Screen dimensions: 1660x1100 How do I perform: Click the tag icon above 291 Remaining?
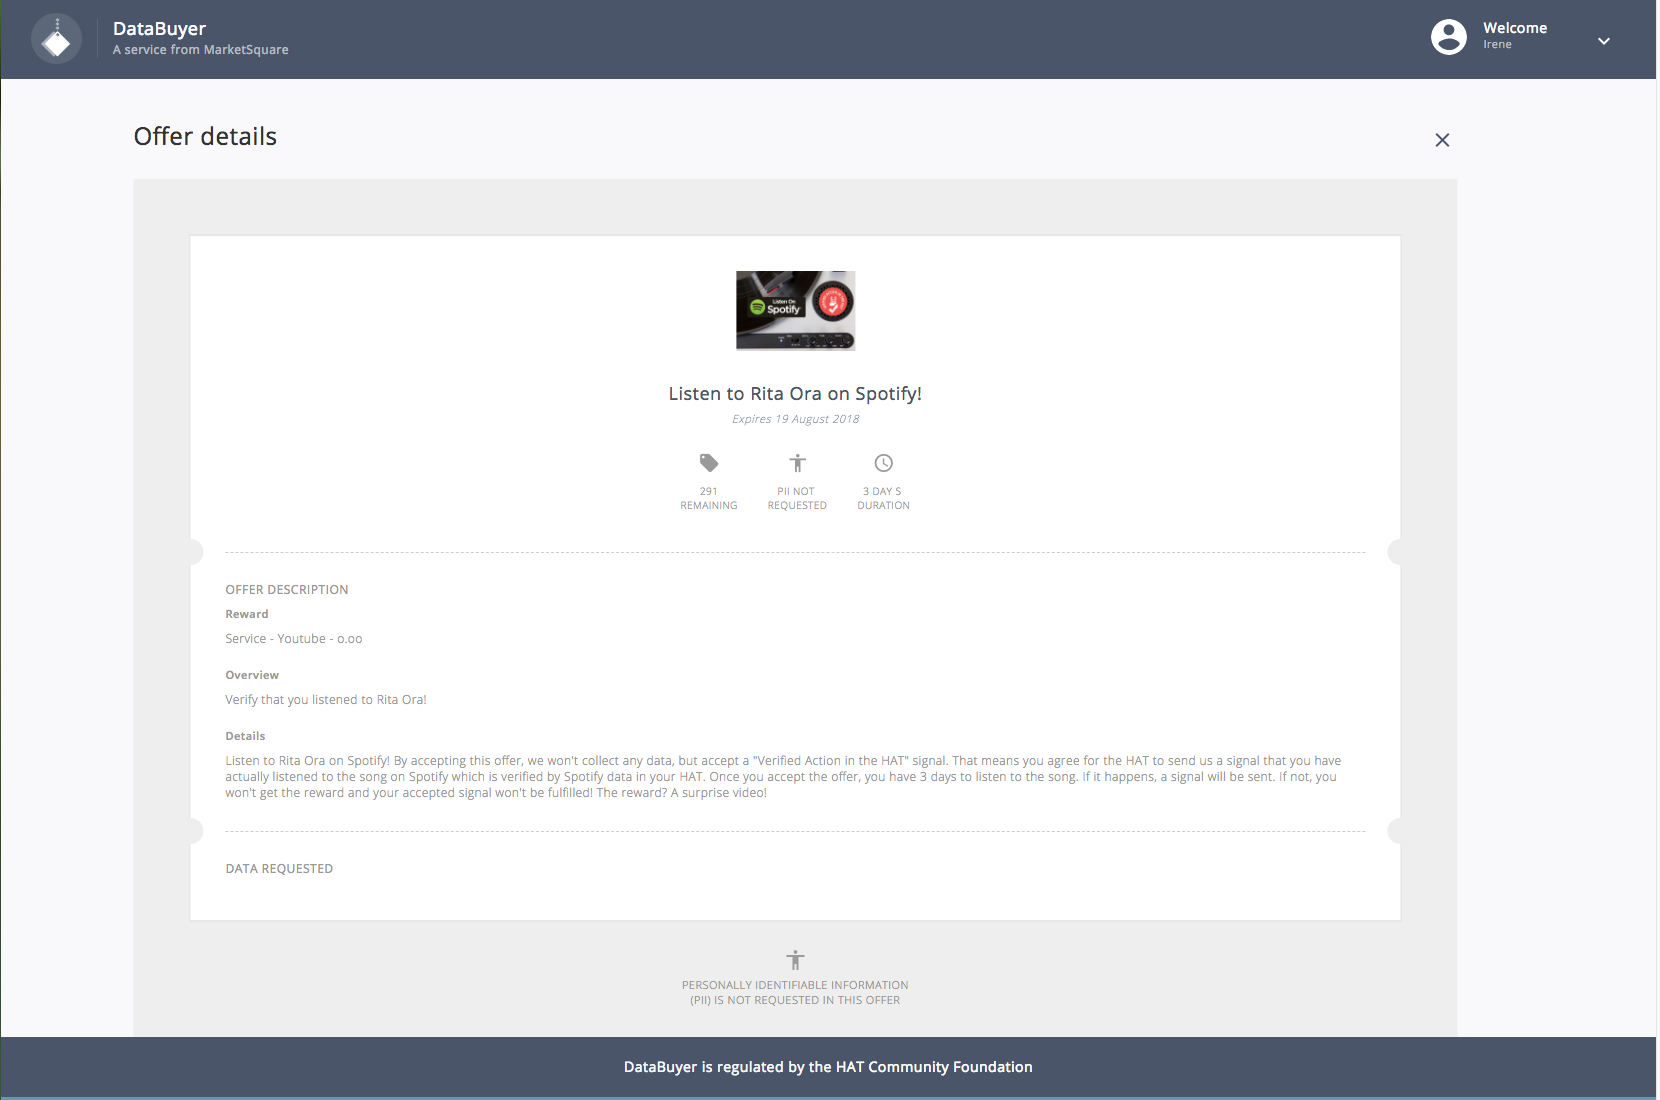709,463
